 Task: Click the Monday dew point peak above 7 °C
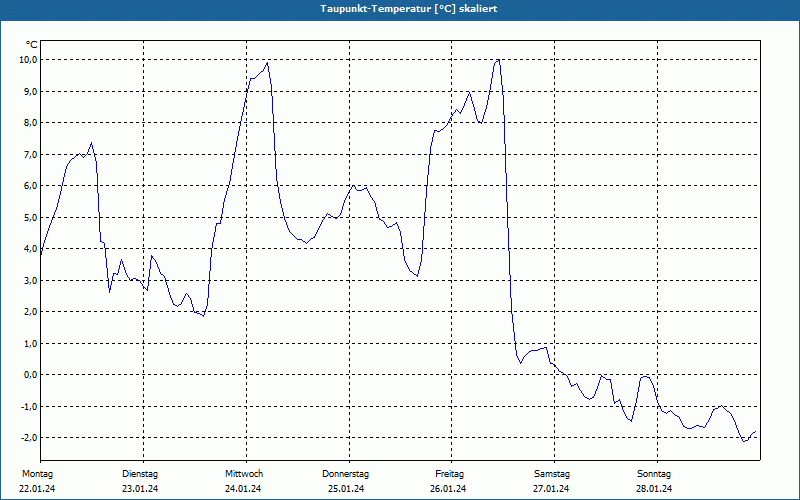91,143
